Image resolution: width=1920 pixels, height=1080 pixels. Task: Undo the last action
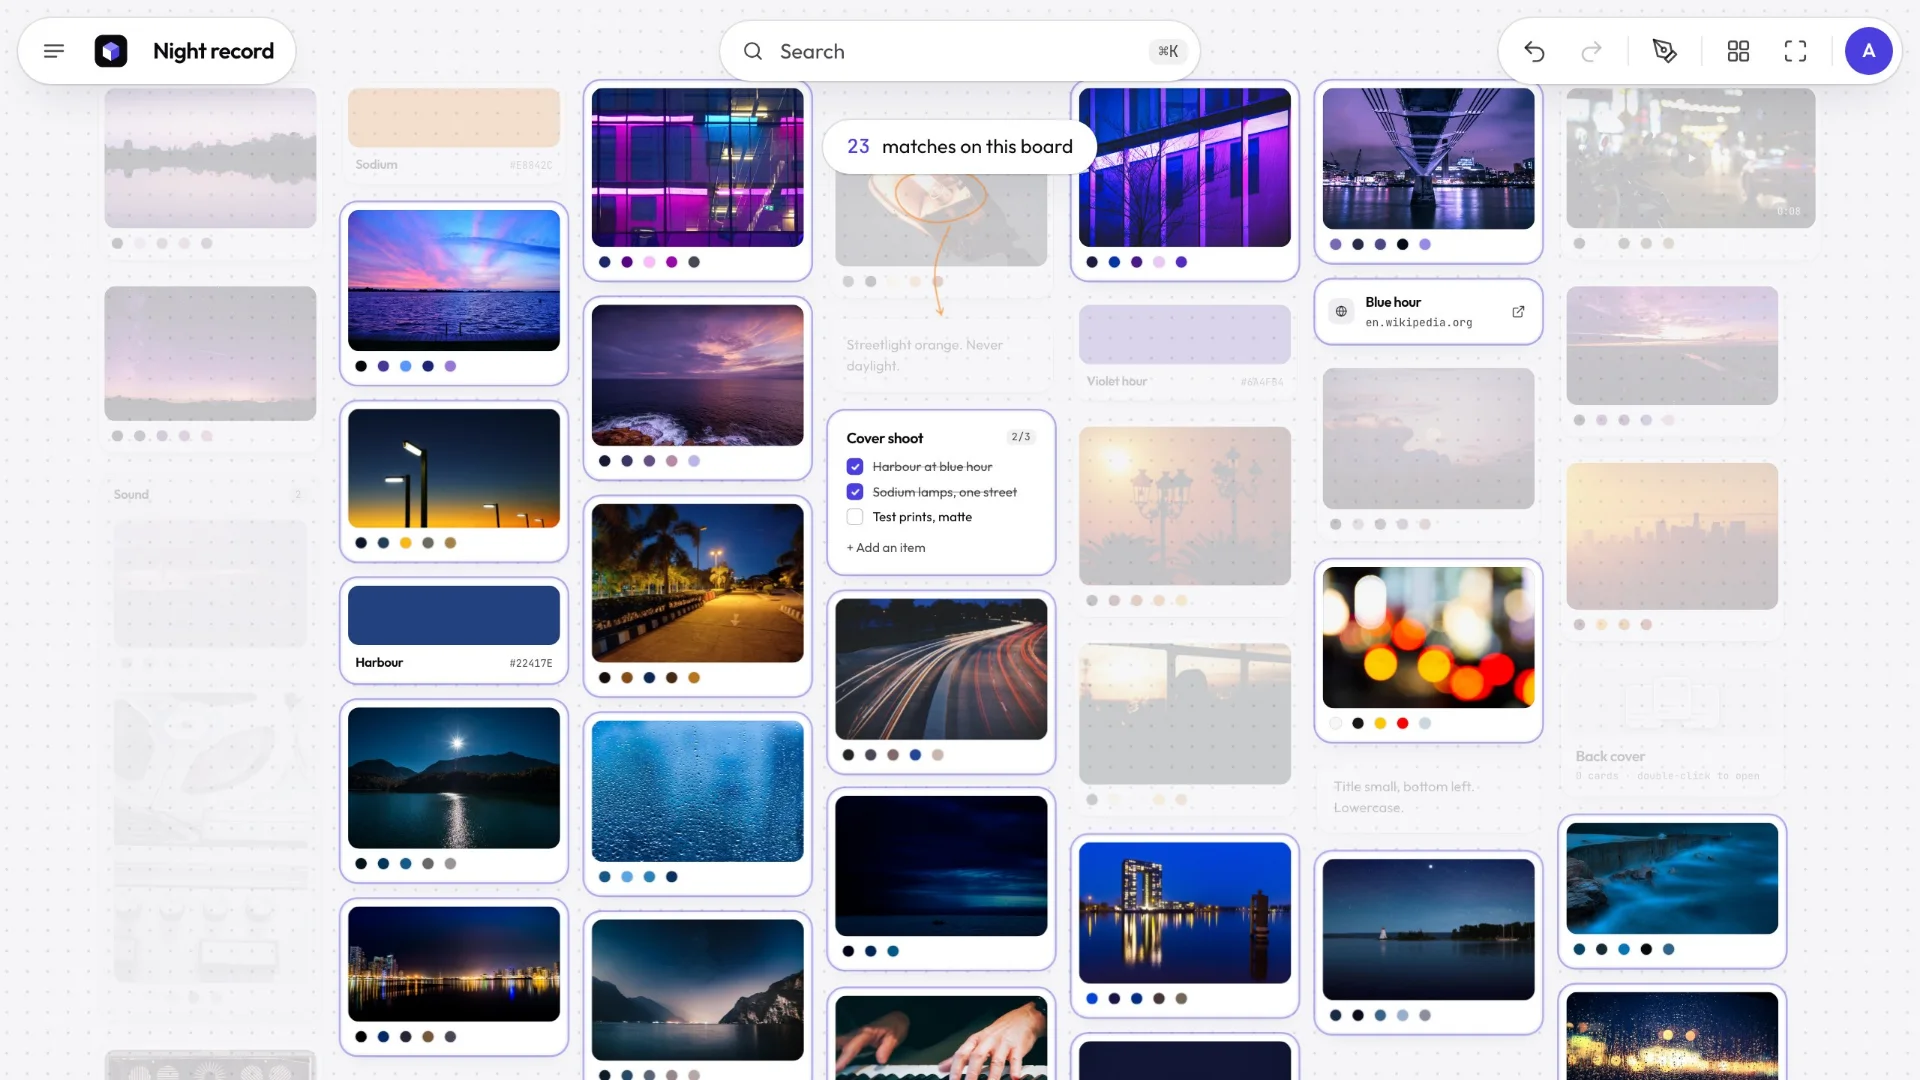tap(1534, 51)
